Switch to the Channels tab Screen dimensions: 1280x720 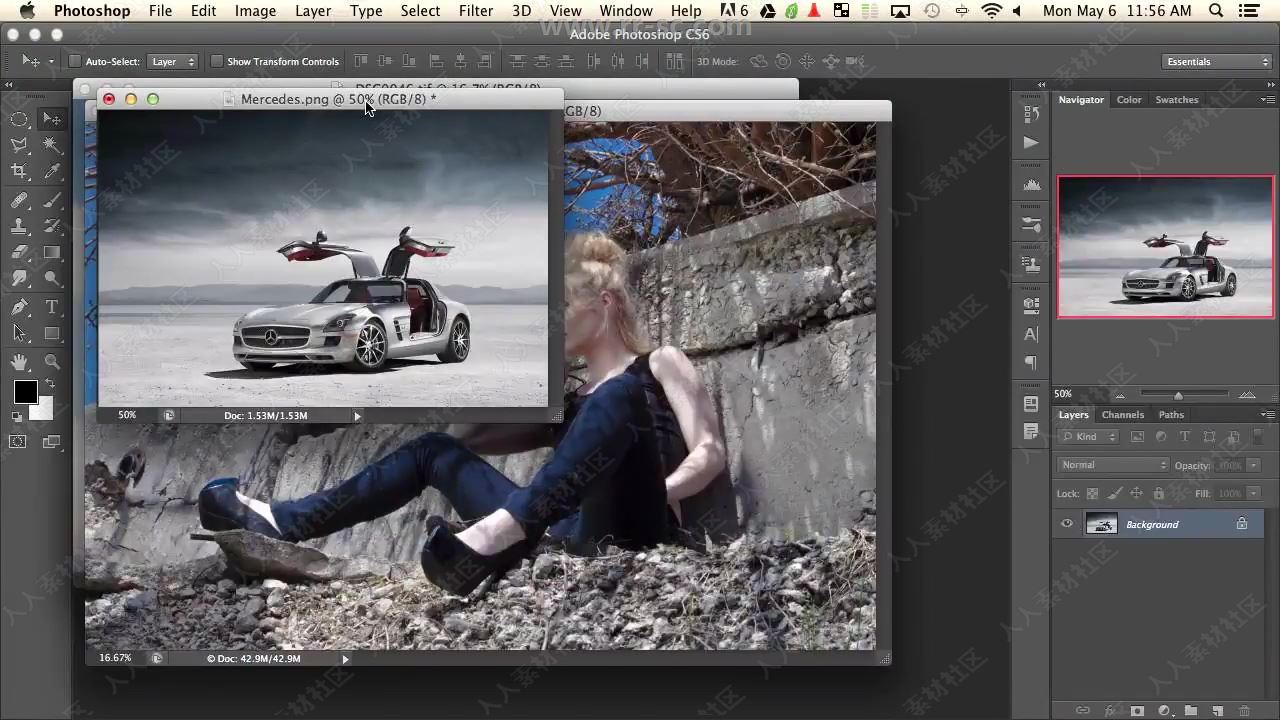tap(1122, 415)
